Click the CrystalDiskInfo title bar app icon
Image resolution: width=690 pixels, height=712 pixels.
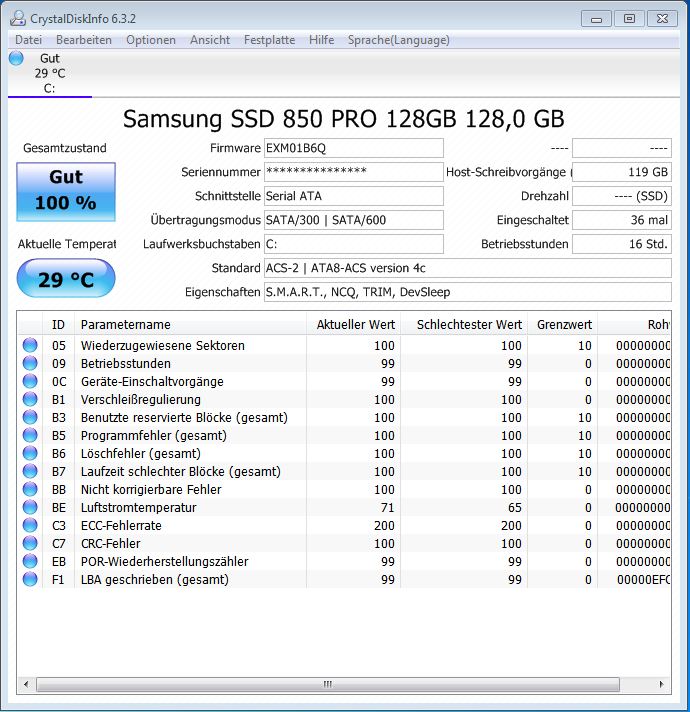[x=18, y=19]
